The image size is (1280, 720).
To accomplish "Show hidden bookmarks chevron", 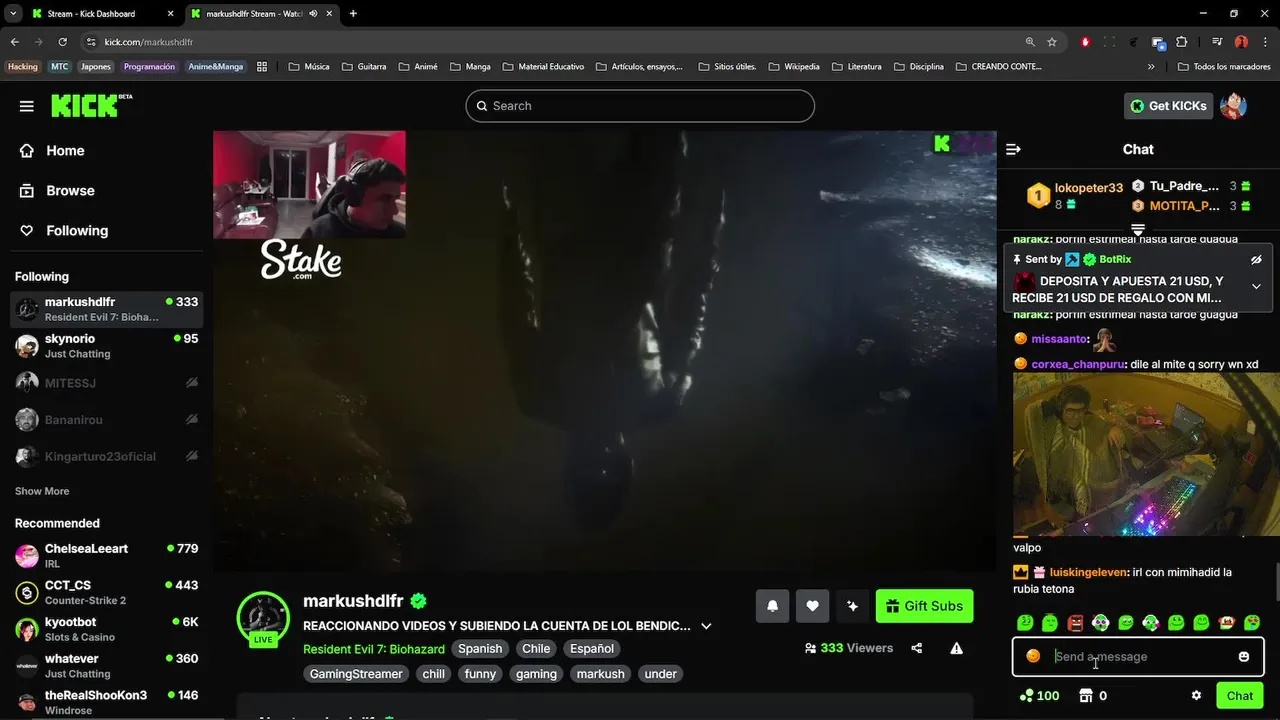I will 1151,67.
